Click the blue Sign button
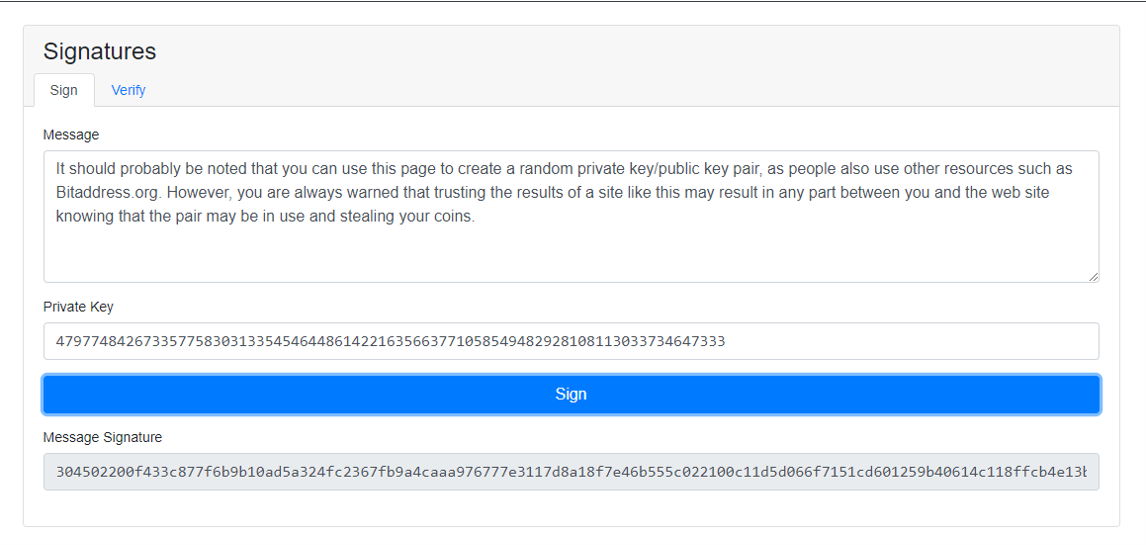The height and width of the screenshot is (545, 1146). (571, 395)
